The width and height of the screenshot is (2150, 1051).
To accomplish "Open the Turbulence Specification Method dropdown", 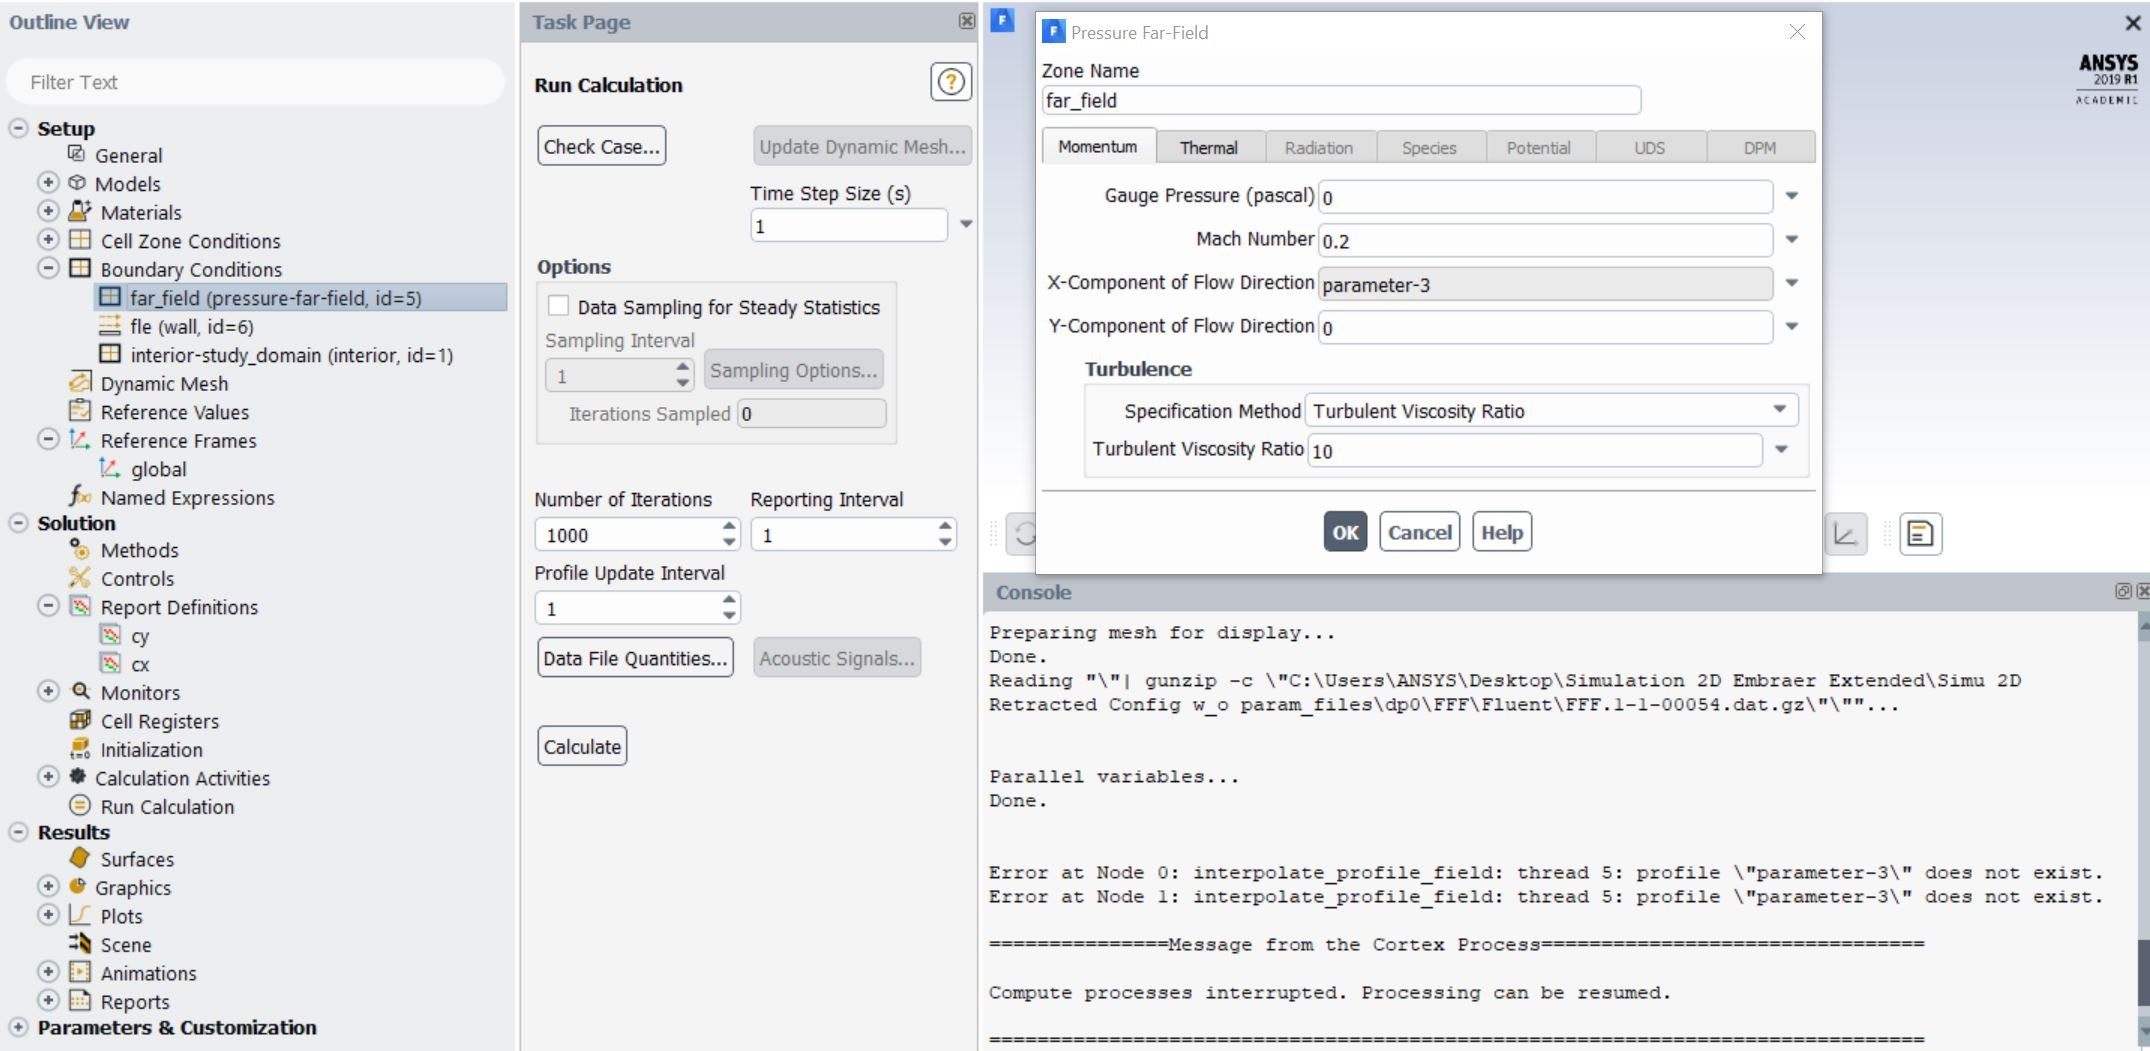I will click(1779, 410).
